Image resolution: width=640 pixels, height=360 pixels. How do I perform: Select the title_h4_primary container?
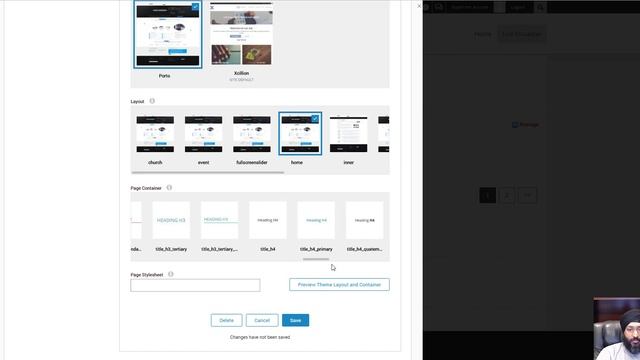(x=316, y=220)
